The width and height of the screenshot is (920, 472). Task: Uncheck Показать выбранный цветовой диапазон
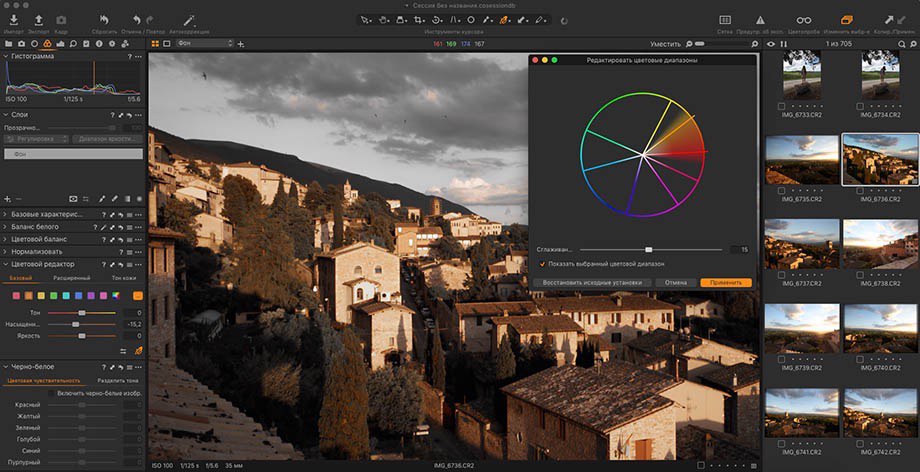542,264
